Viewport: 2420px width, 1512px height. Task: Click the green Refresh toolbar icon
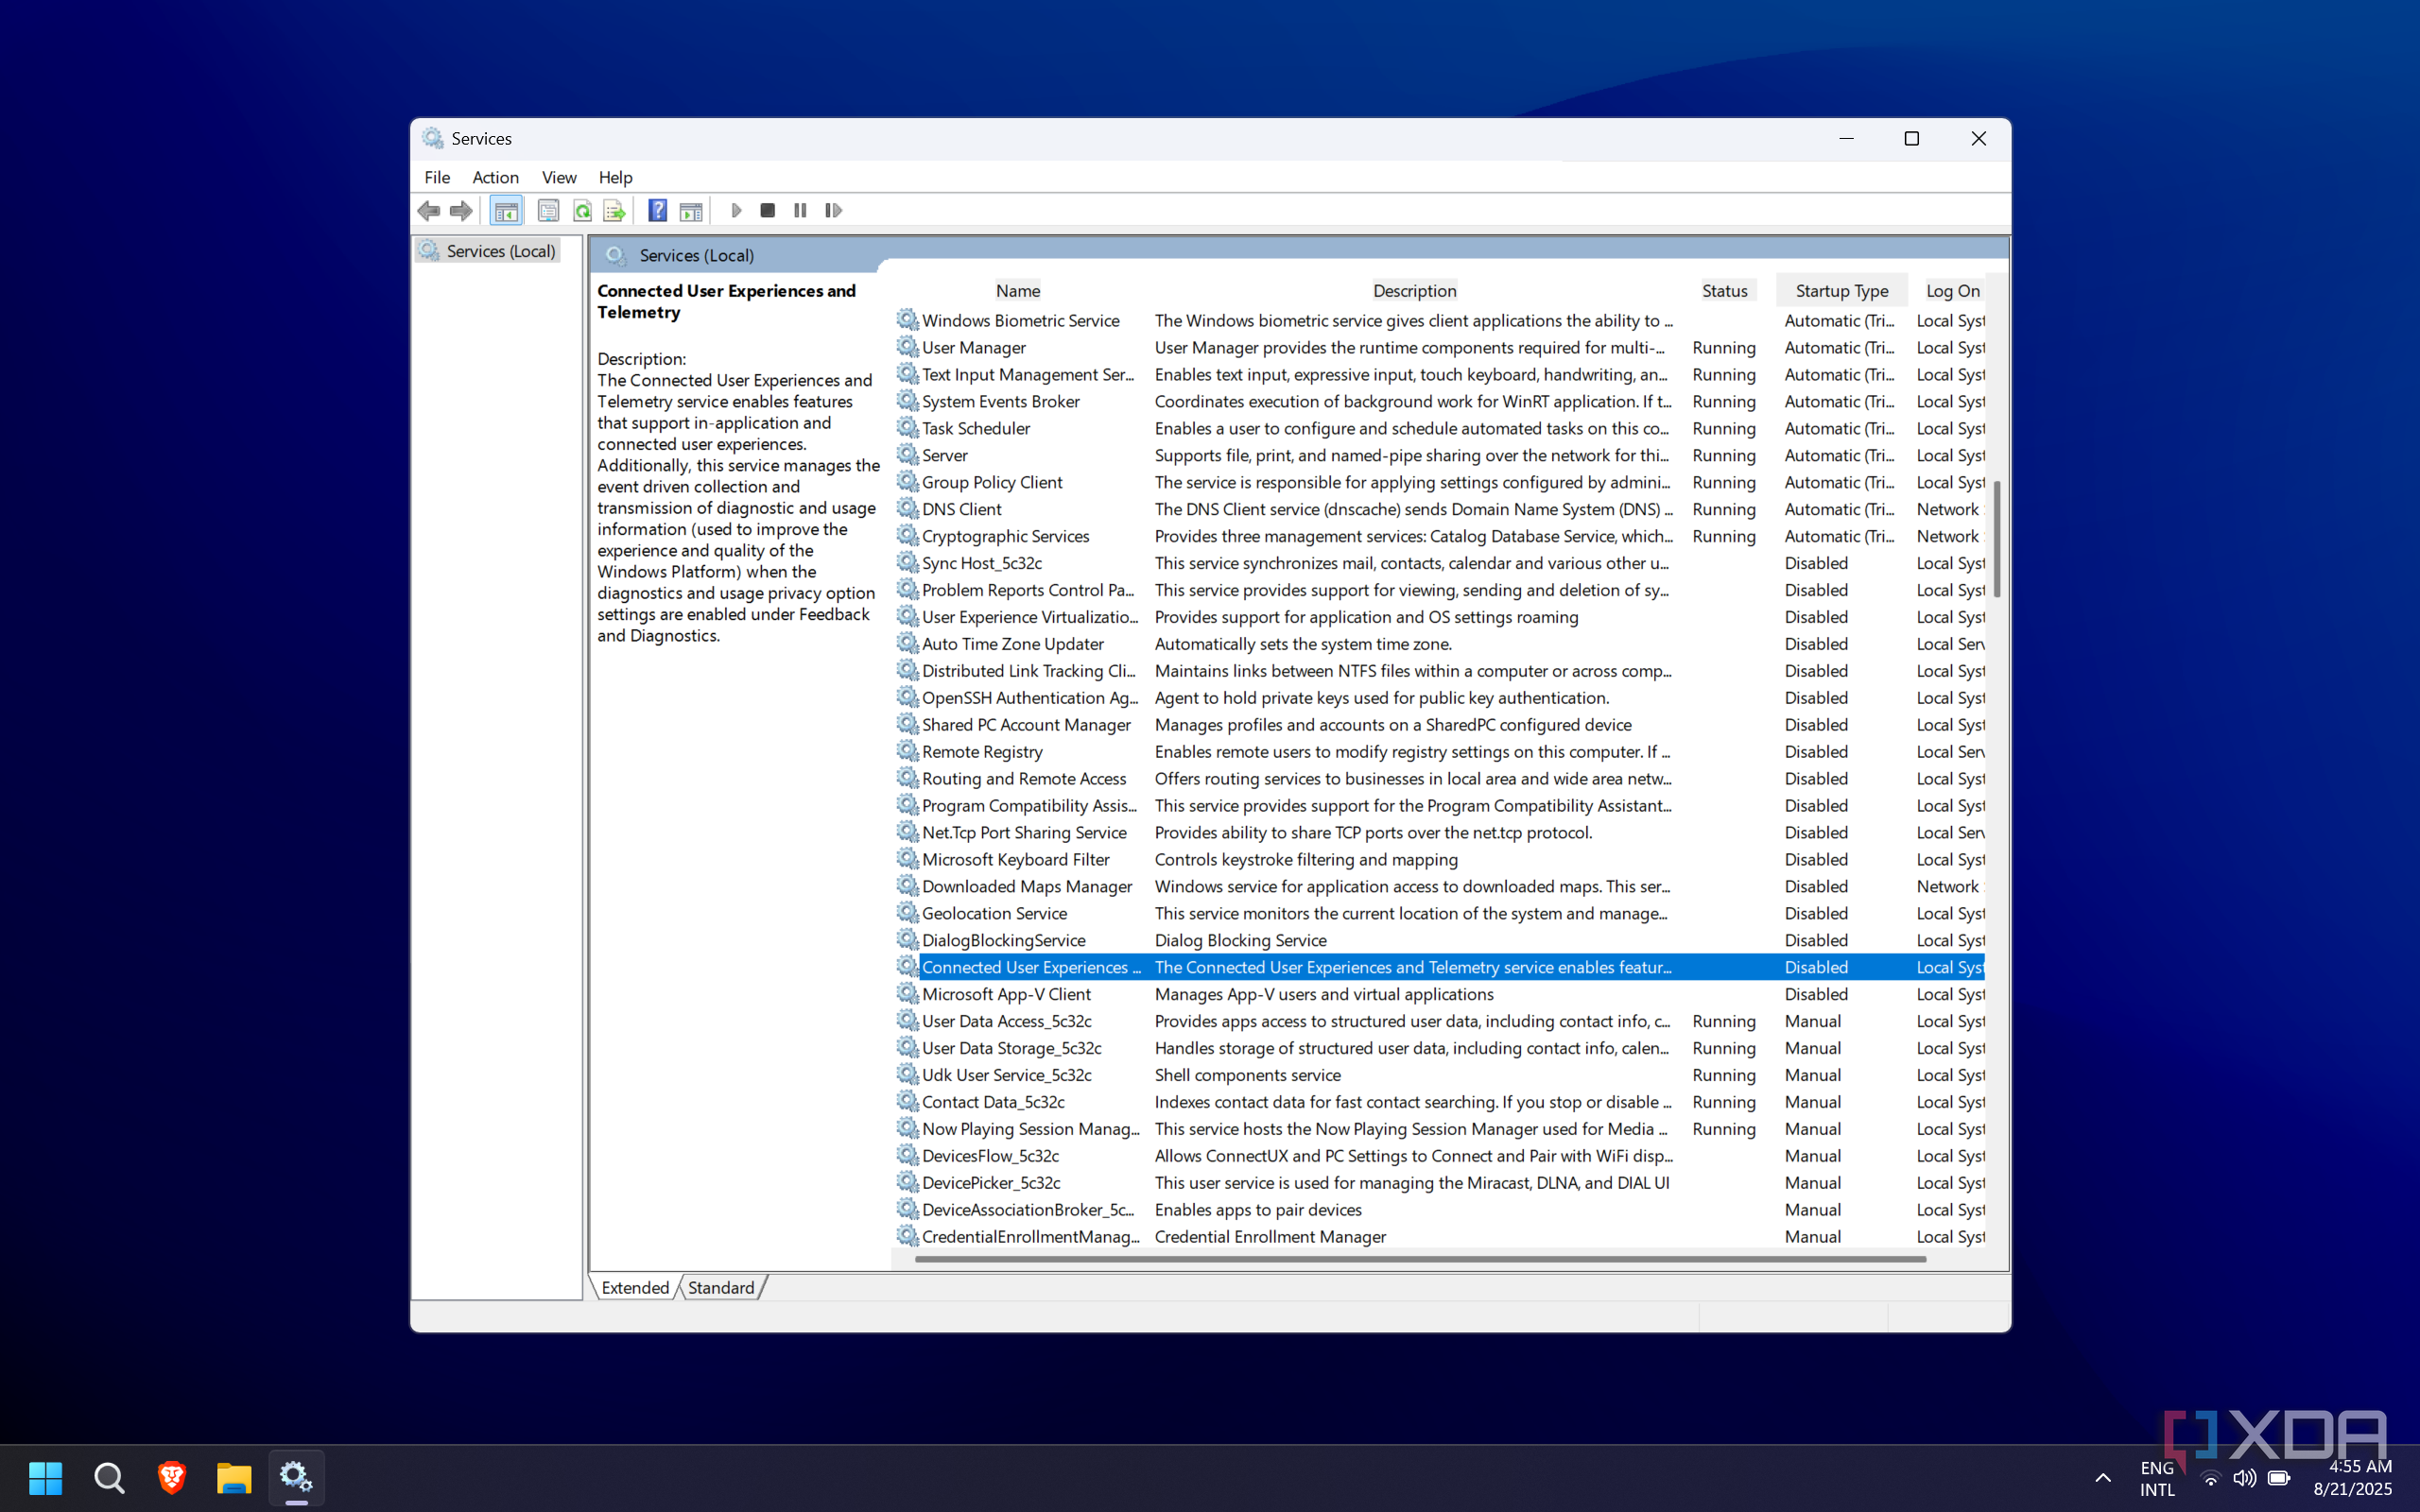(x=582, y=210)
